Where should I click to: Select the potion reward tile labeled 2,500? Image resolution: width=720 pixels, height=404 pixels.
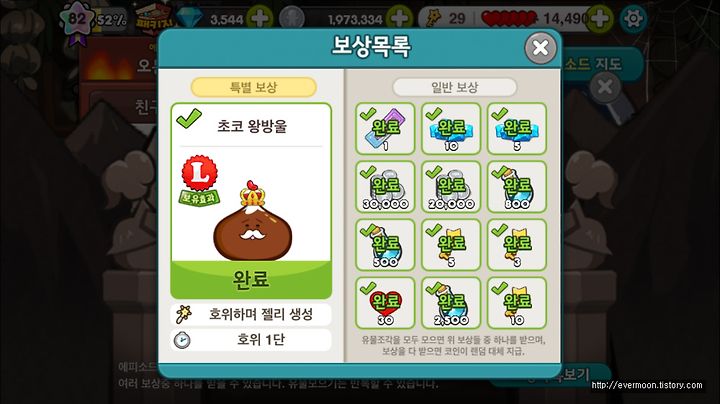(451, 303)
